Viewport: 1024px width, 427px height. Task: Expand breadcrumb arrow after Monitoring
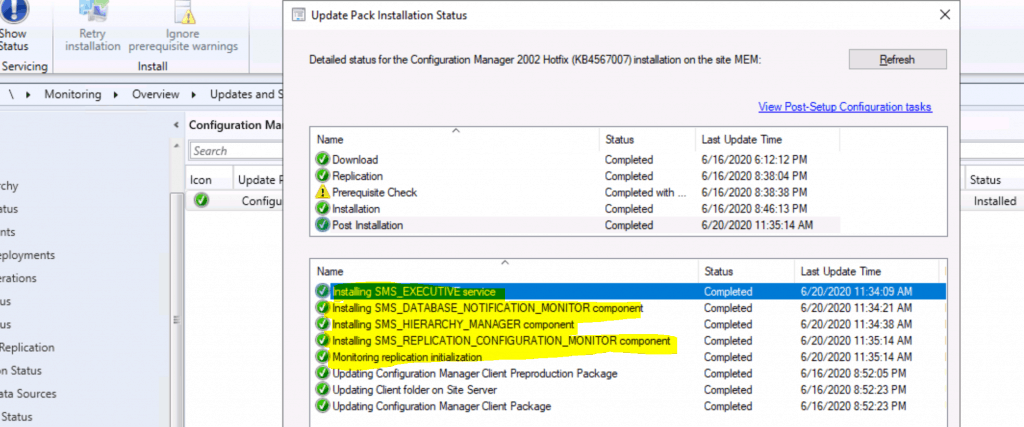point(116,95)
